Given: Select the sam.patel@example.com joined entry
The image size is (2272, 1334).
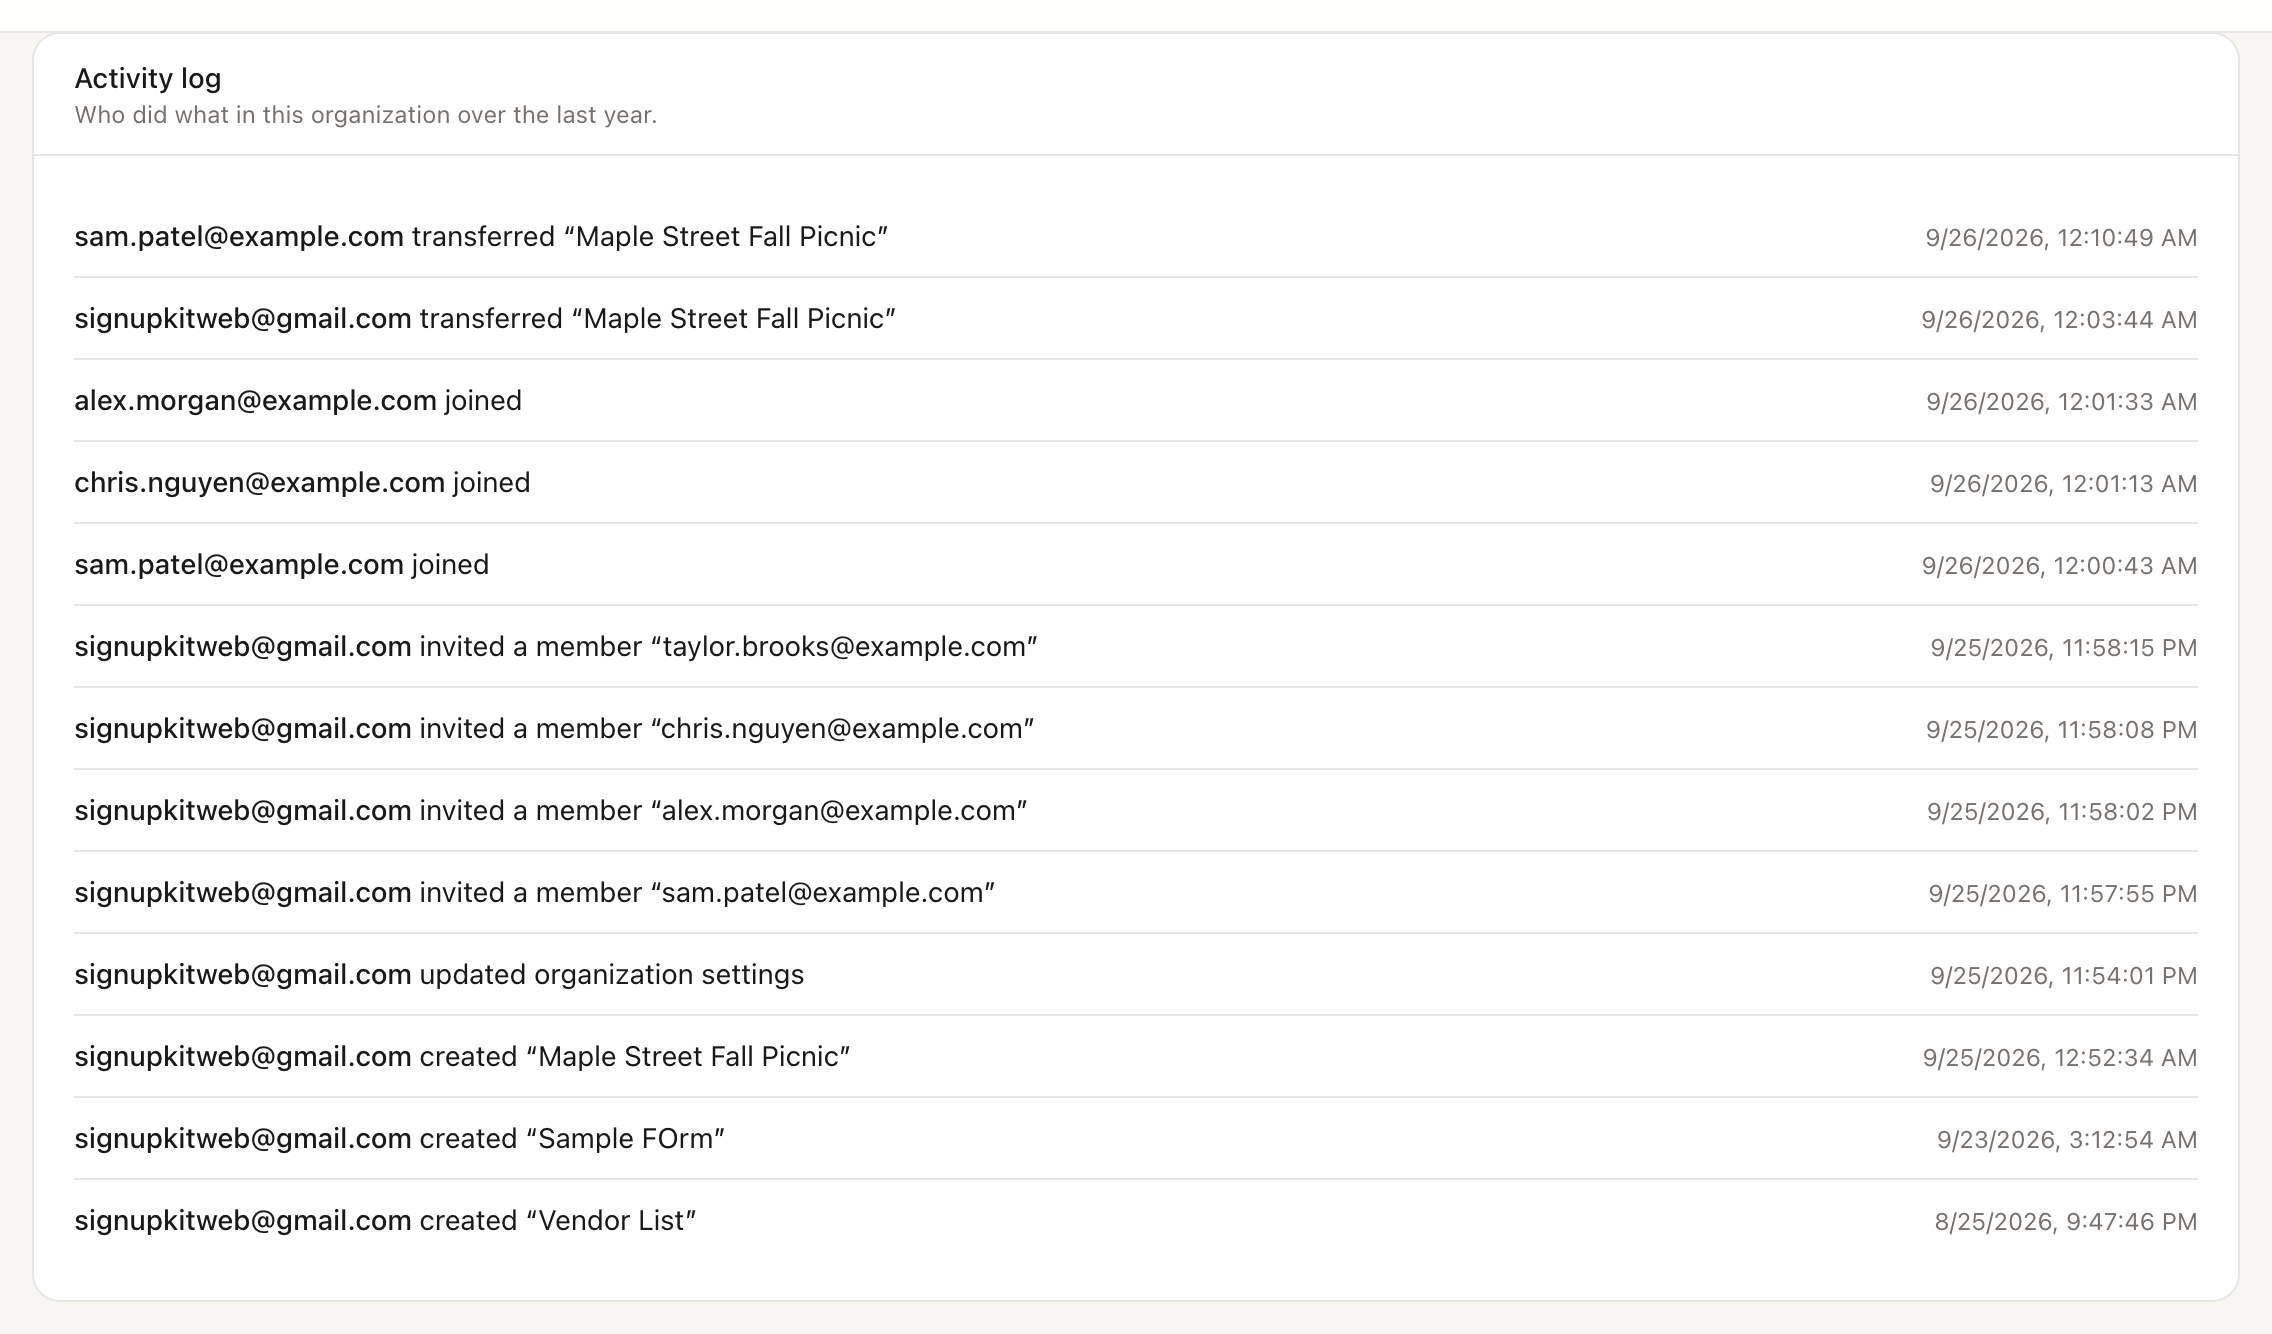Looking at the screenshot, I should (1136, 565).
